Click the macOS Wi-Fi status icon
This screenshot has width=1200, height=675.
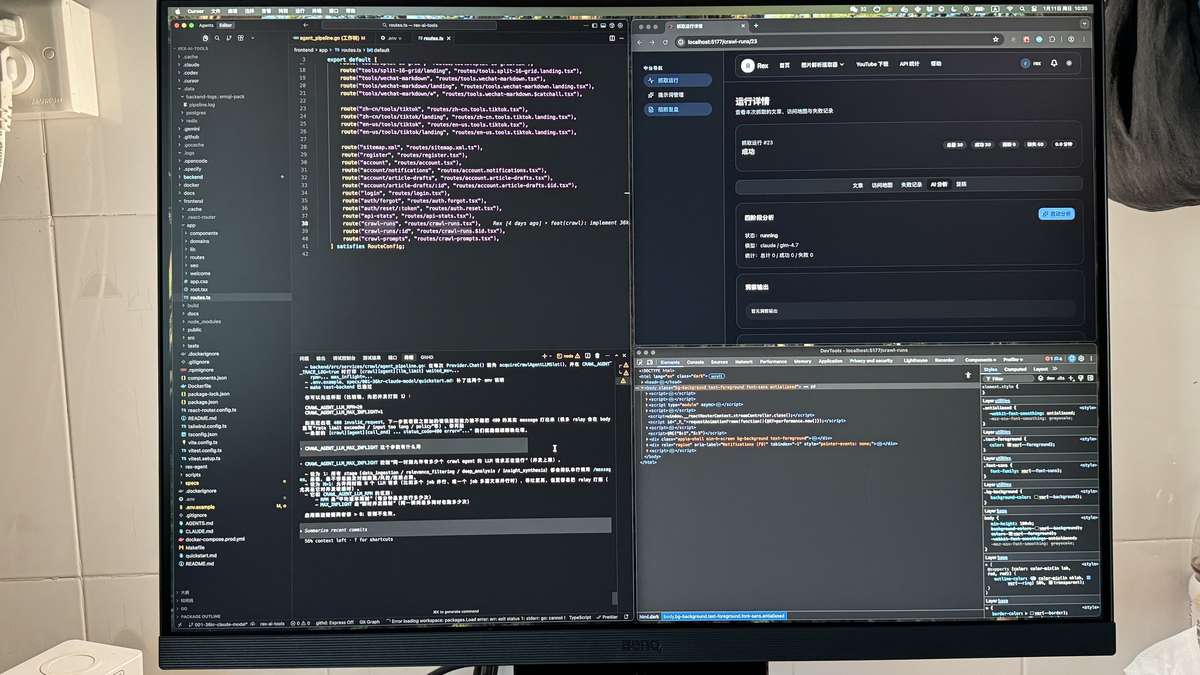[1009, 8]
